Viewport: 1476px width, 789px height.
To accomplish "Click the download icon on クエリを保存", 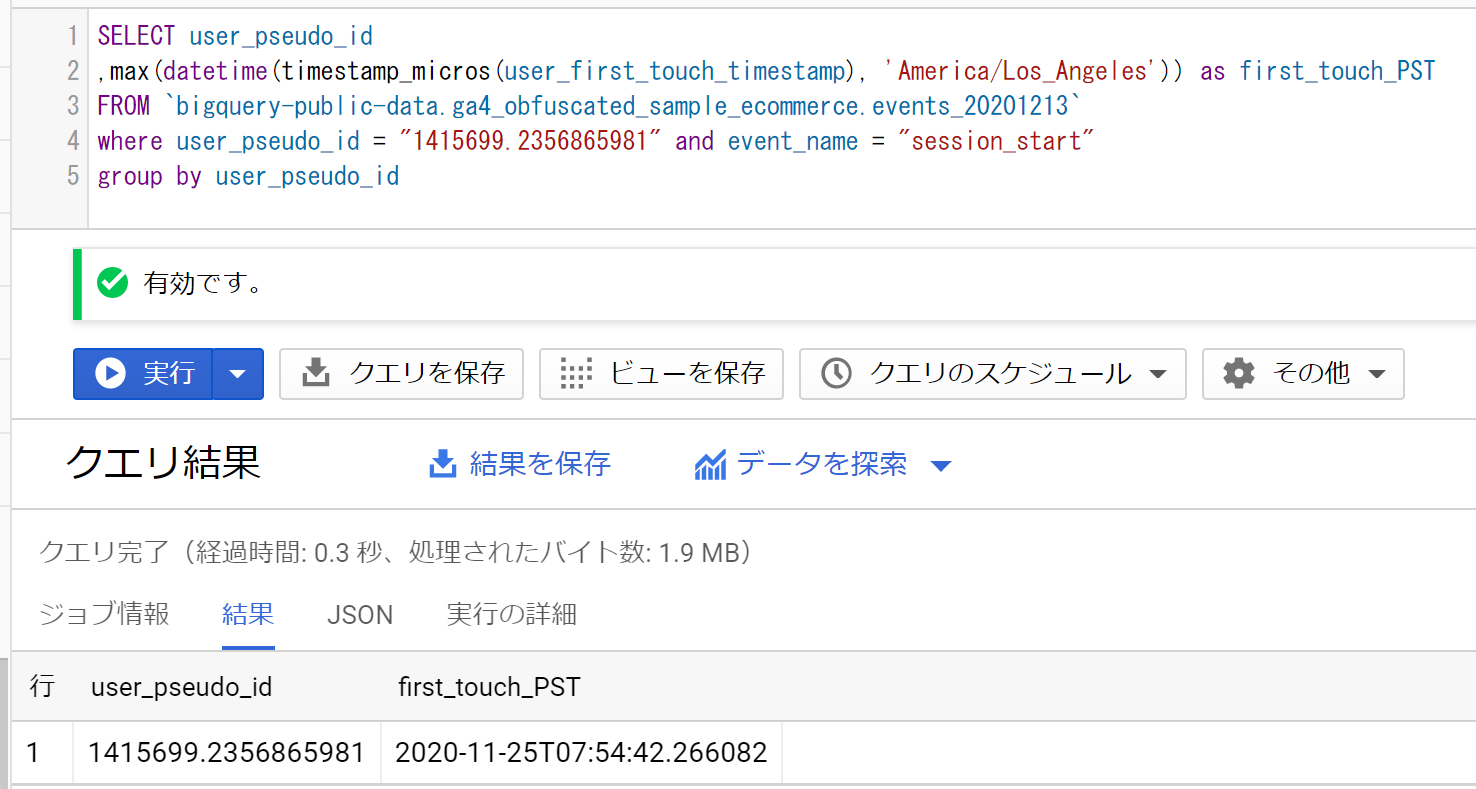I will (x=316, y=374).
